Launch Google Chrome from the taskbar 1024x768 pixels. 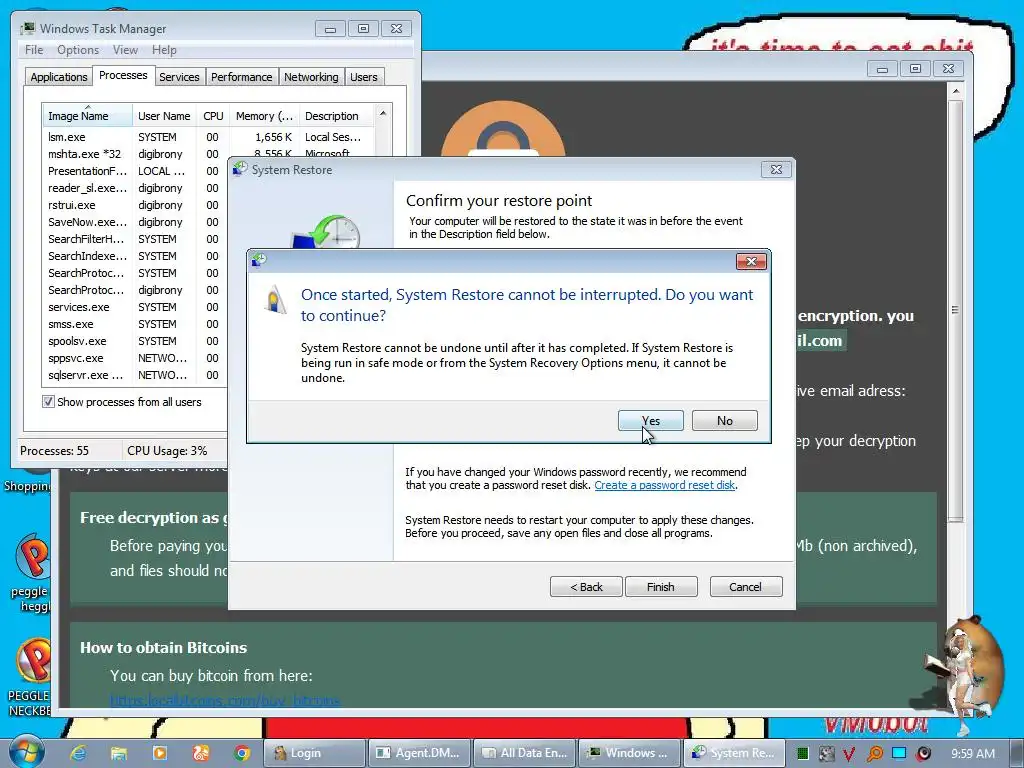(242, 753)
